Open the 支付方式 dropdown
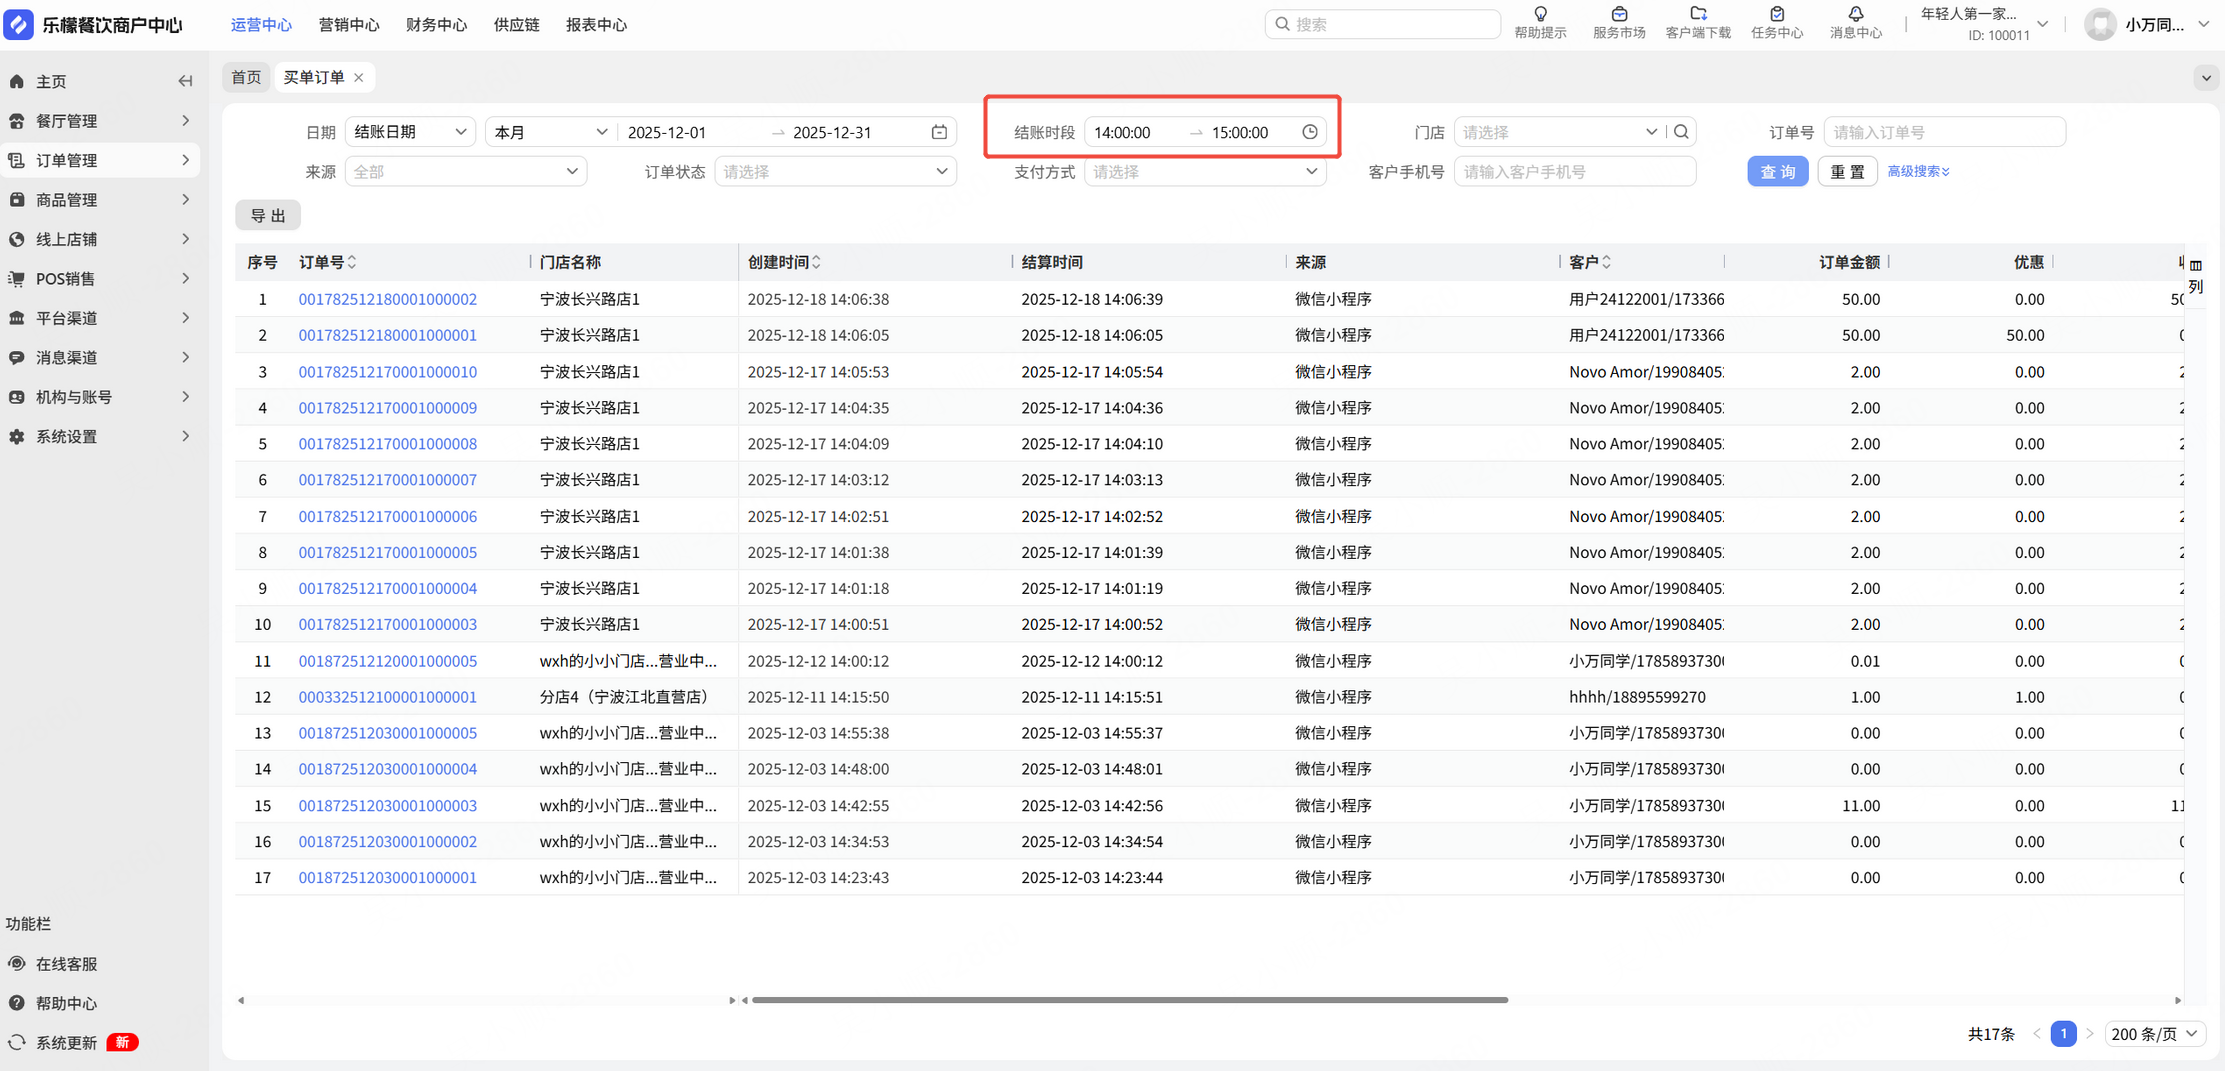Image resolution: width=2225 pixels, height=1071 pixels. (x=1204, y=172)
